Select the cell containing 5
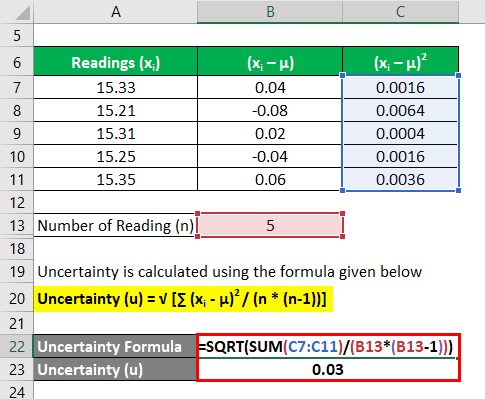Screen dimensions: 485x399 [270, 225]
